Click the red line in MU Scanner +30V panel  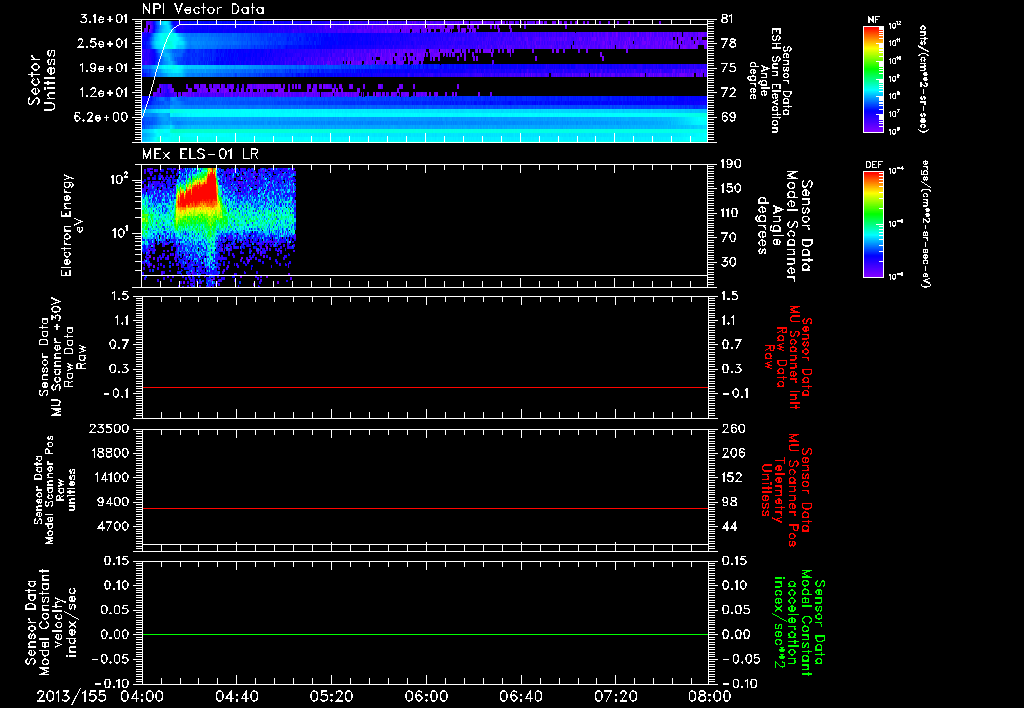[x=425, y=387]
